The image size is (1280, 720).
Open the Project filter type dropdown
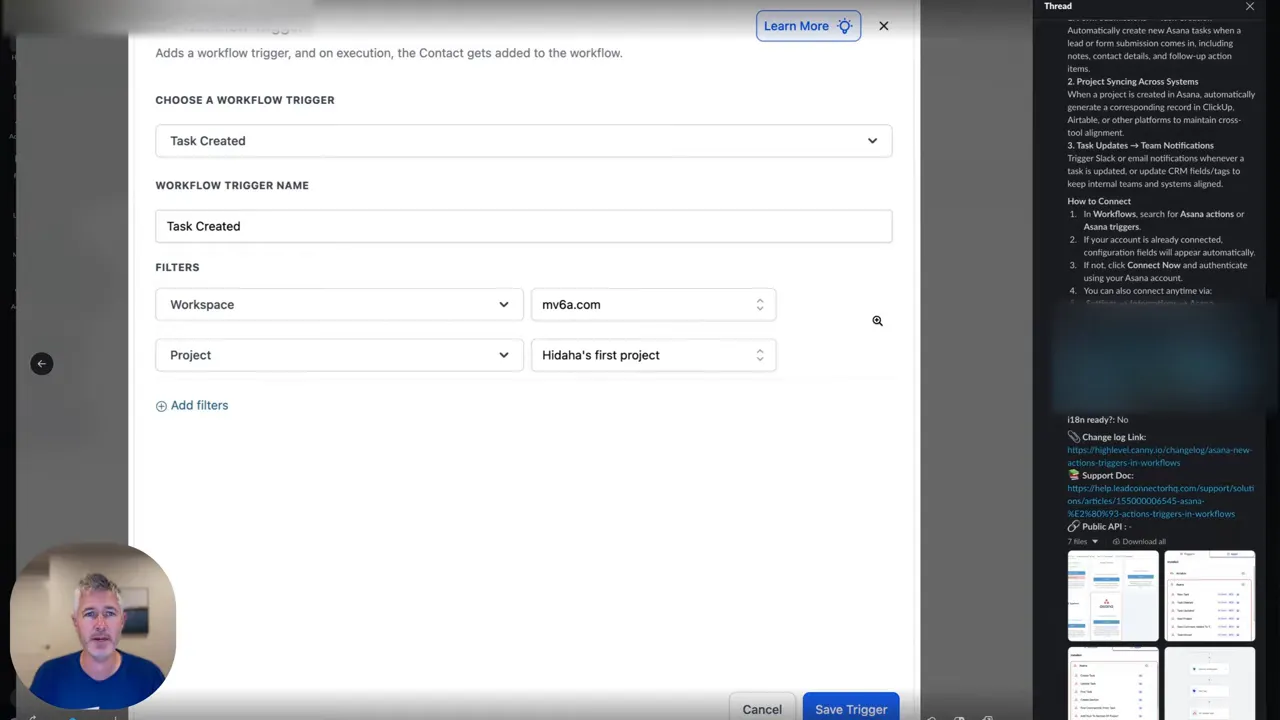point(339,355)
